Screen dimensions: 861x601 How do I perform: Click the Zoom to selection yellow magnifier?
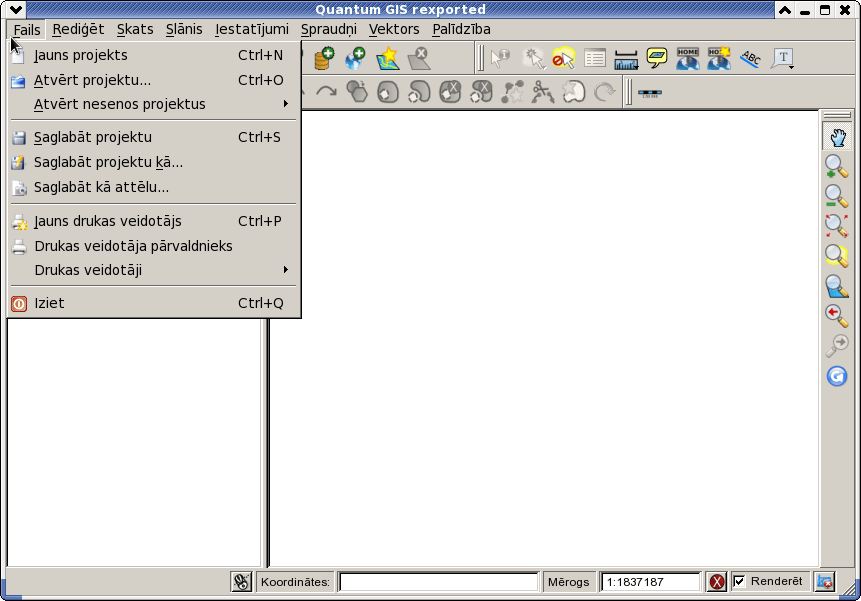pyautogui.click(x=836, y=255)
